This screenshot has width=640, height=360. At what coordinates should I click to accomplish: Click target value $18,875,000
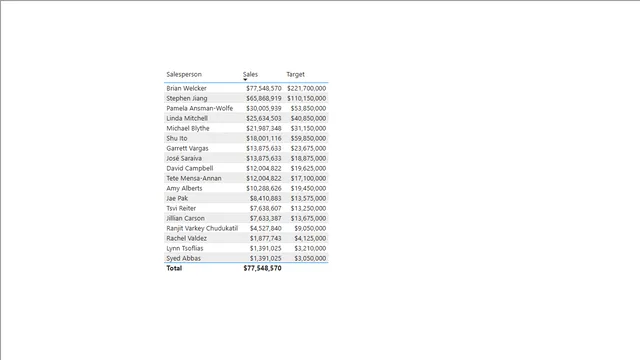pos(308,158)
